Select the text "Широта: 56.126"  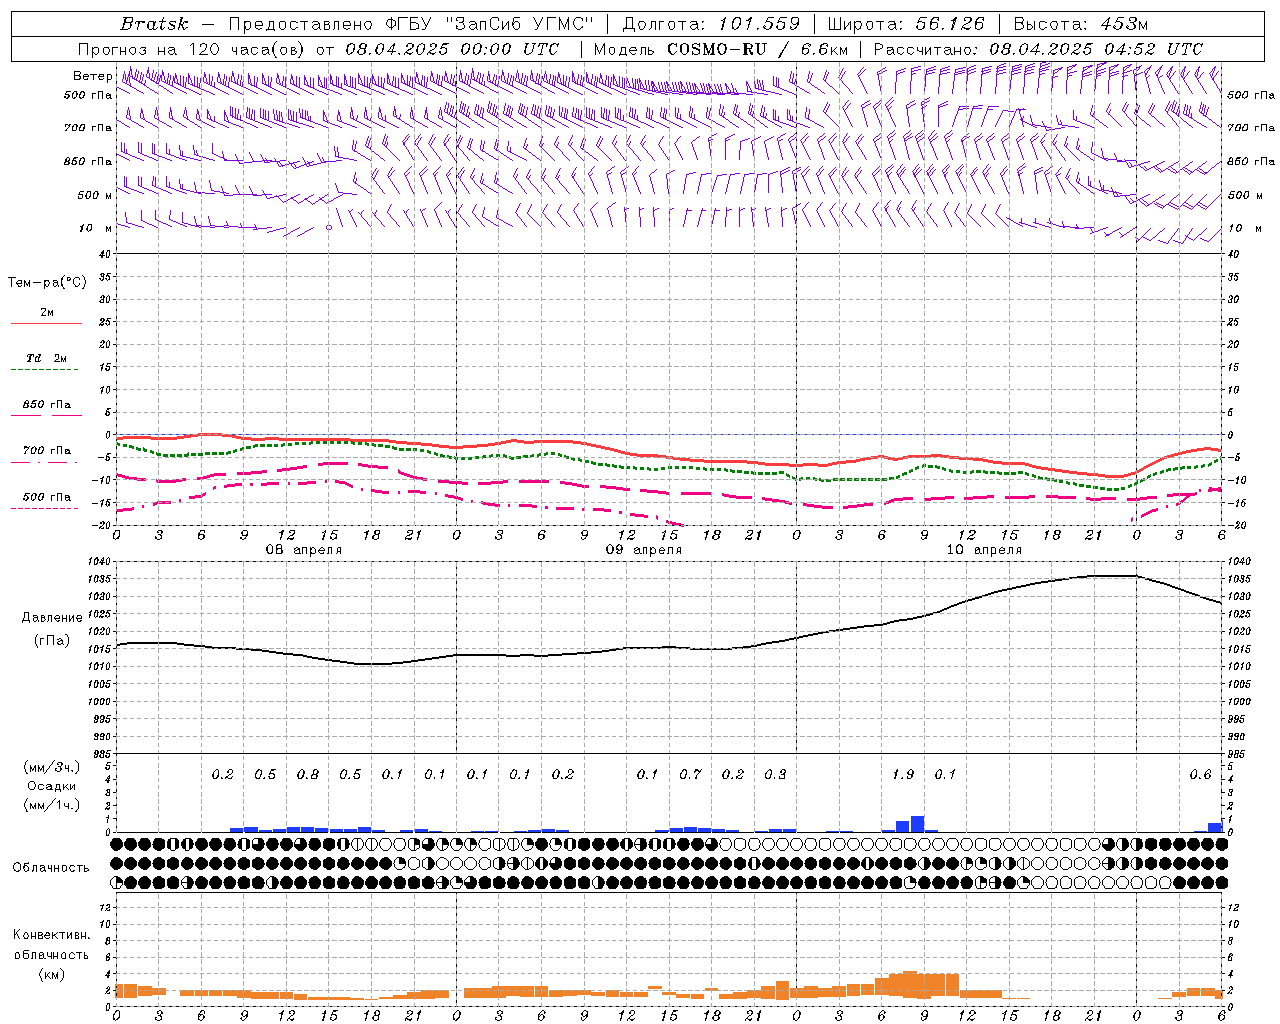pos(906,24)
